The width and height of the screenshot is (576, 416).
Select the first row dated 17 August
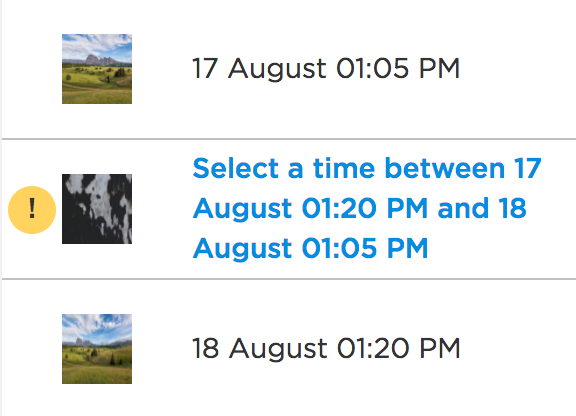(x=289, y=69)
